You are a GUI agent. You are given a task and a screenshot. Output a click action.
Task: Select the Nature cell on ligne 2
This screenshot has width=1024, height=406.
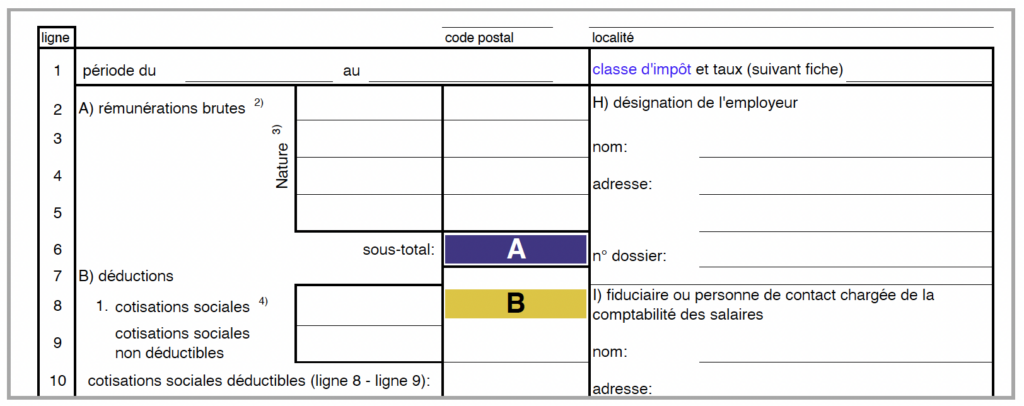click(368, 103)
